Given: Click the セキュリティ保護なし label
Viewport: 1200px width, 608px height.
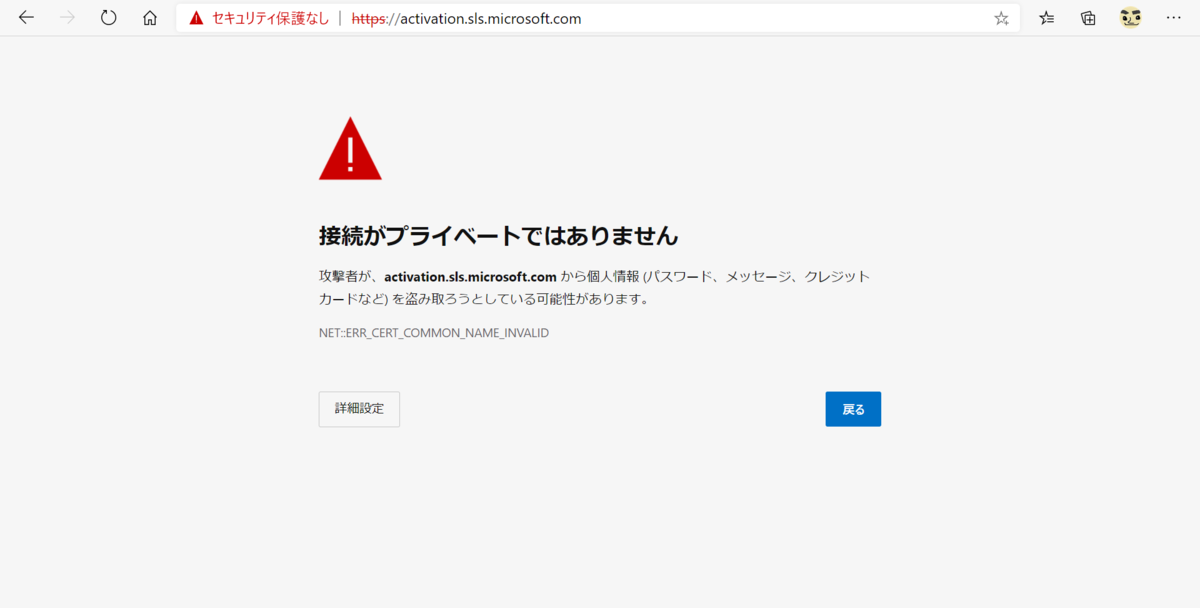Looking at the screenshot, I should [270, 18].
